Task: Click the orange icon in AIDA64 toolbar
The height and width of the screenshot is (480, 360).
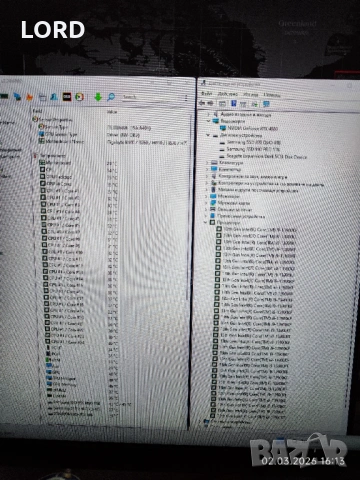Action: point(30,97)
